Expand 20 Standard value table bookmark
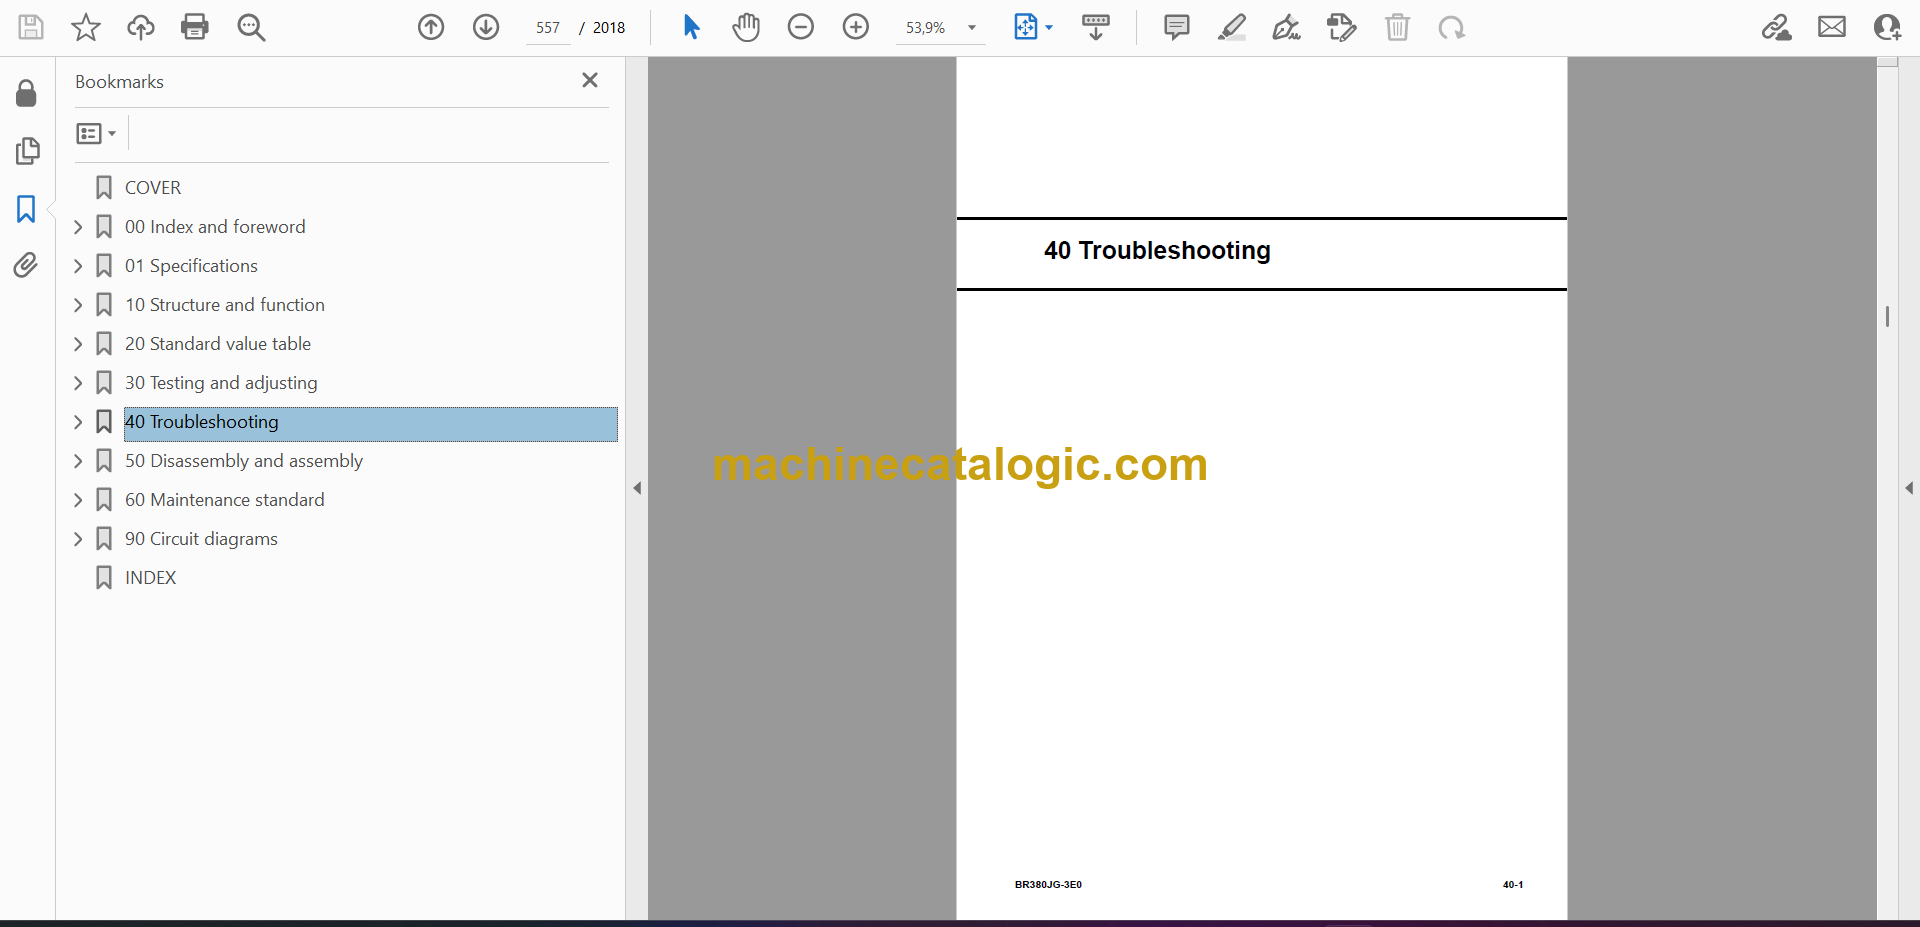The image size is (1920, 927). click(78, 344)
